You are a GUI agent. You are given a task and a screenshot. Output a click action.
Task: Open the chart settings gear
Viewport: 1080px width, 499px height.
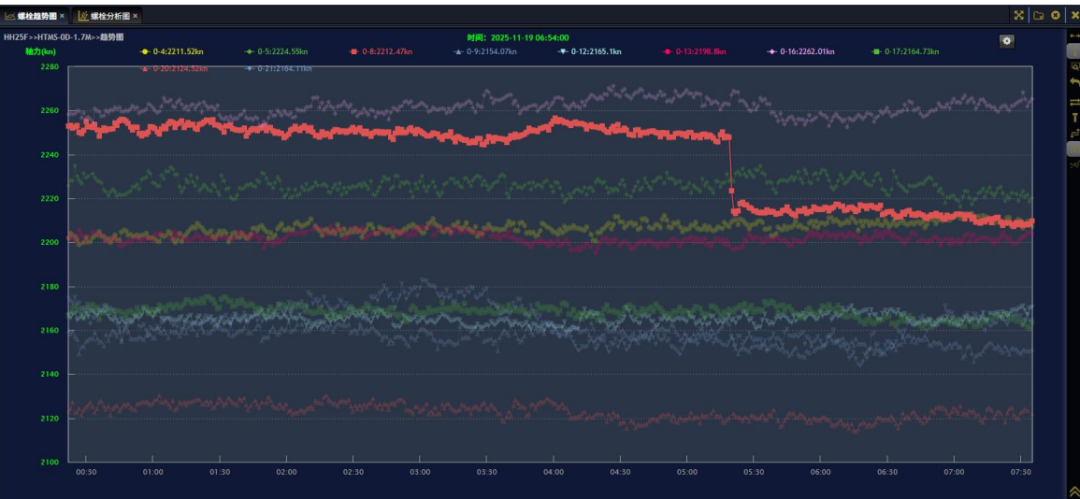[x=1006, y=41]
